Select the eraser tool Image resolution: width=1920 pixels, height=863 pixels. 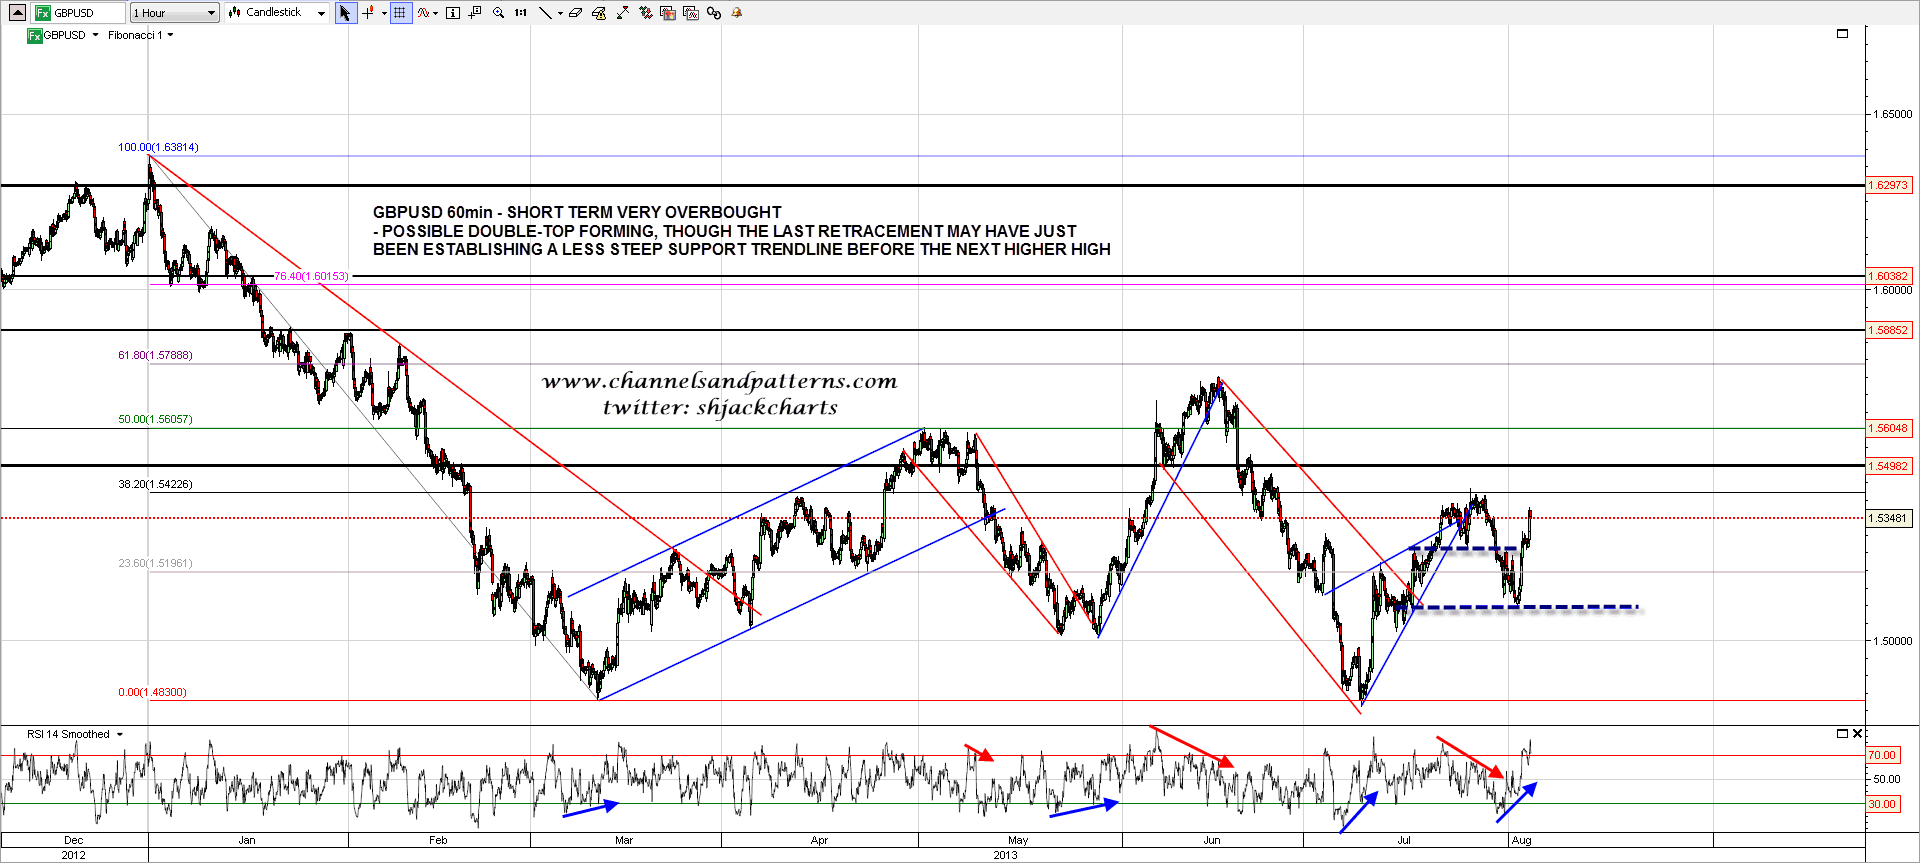point(575,13)
